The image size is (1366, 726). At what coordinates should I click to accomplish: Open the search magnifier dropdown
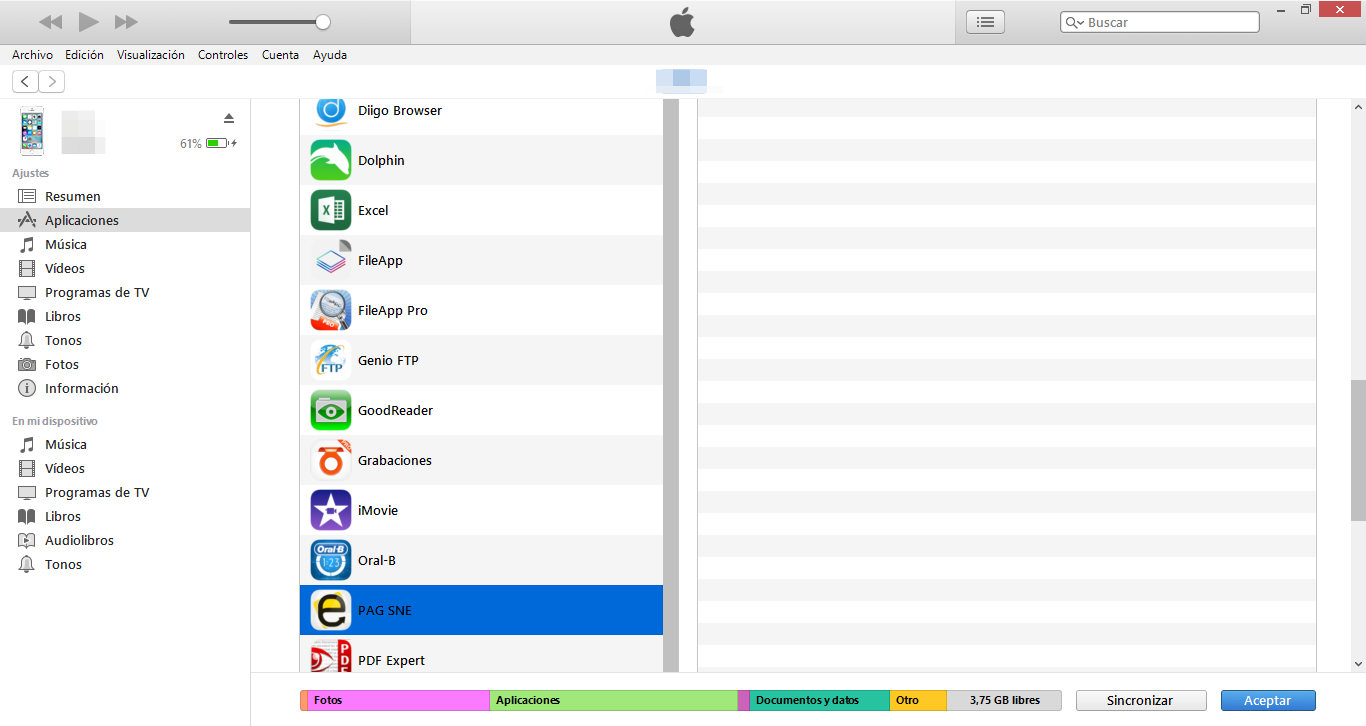pos(1075,22)
